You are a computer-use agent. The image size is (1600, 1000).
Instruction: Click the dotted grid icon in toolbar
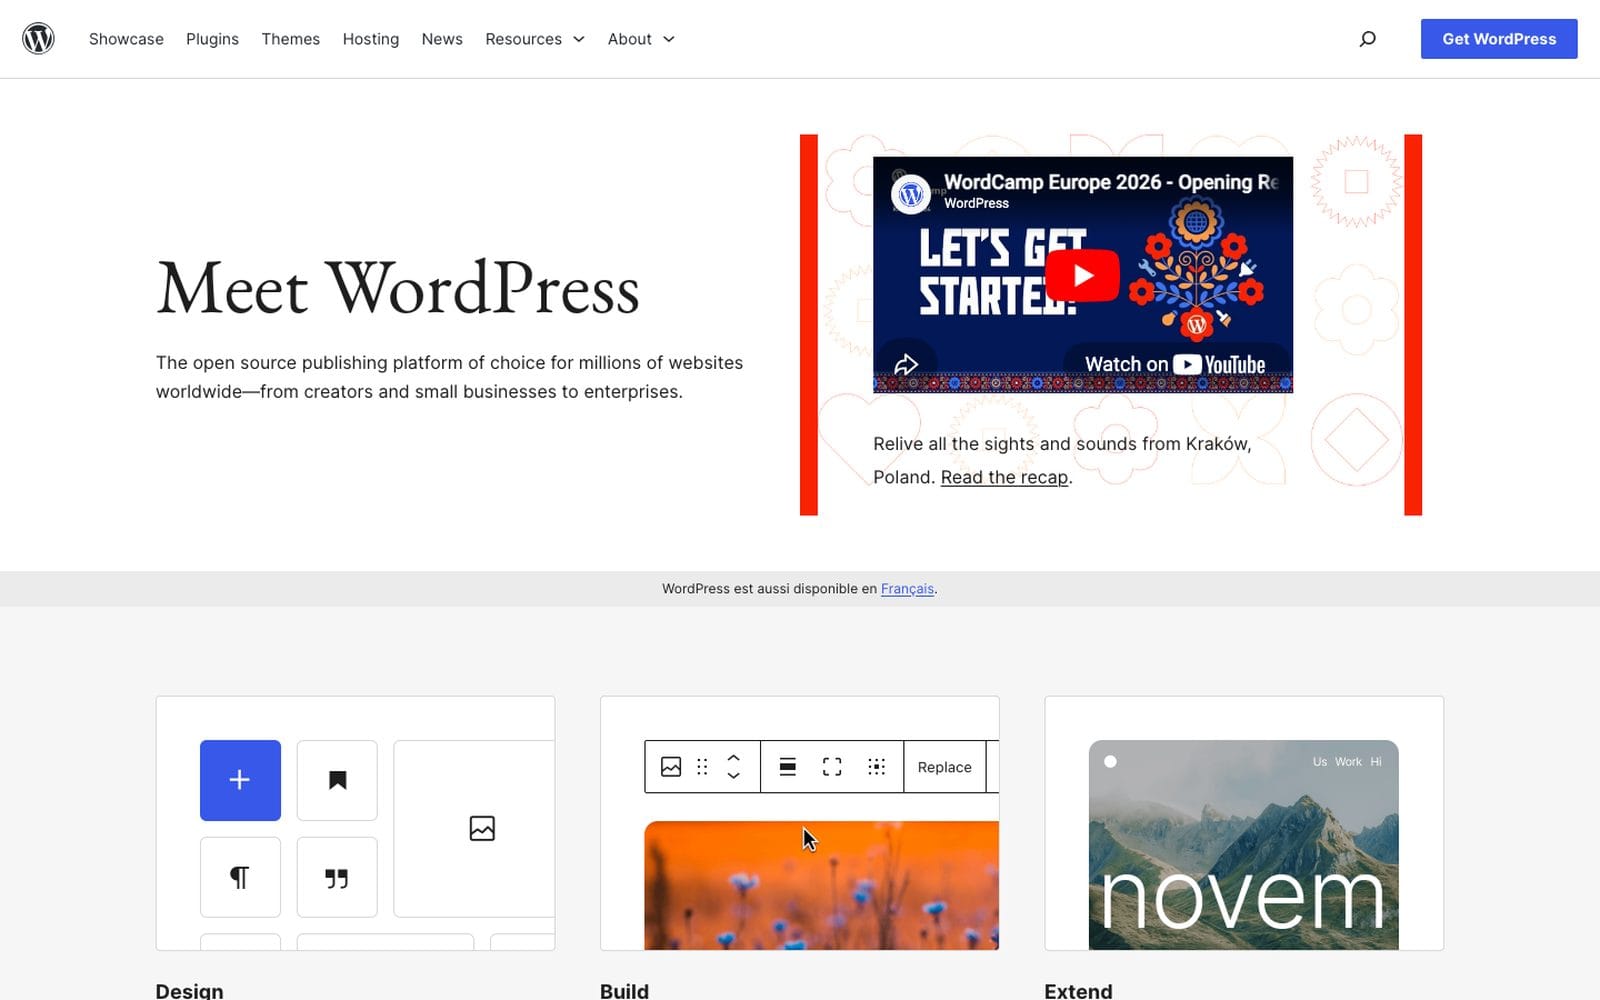coord(877,767)
